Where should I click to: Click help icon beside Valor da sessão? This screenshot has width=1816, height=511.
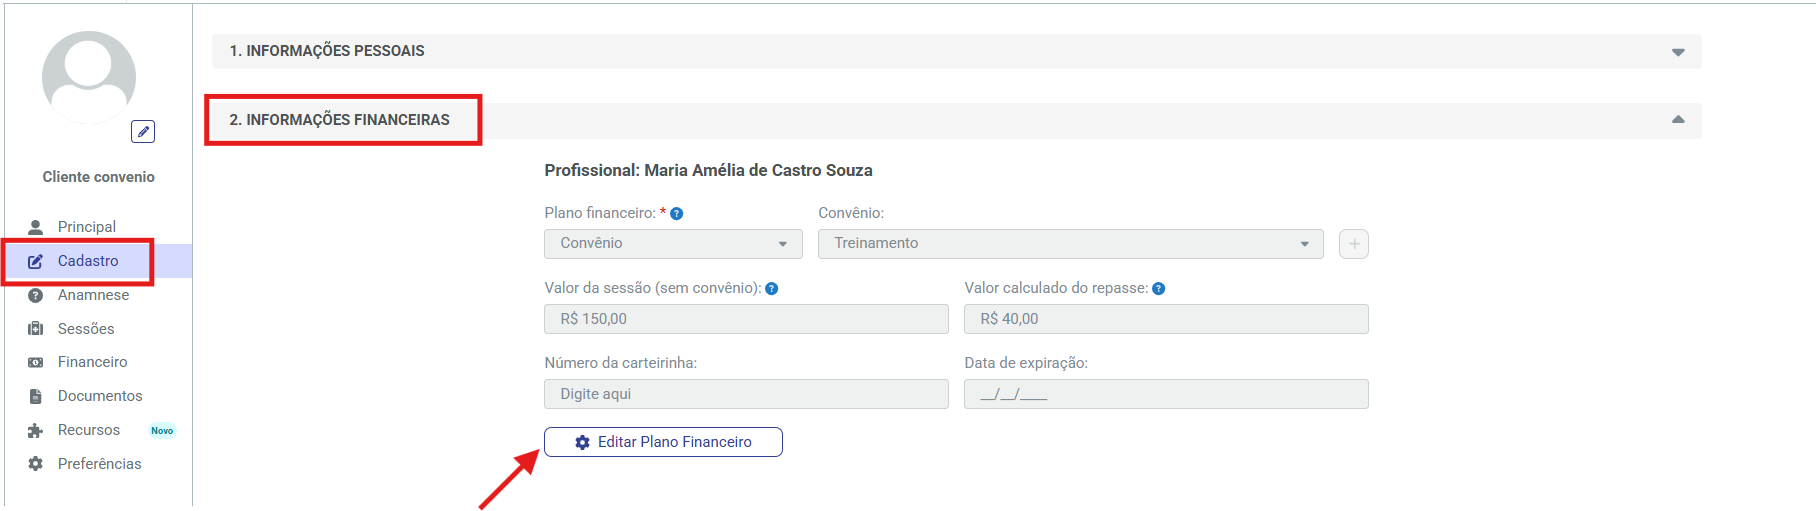click(771, 289)
